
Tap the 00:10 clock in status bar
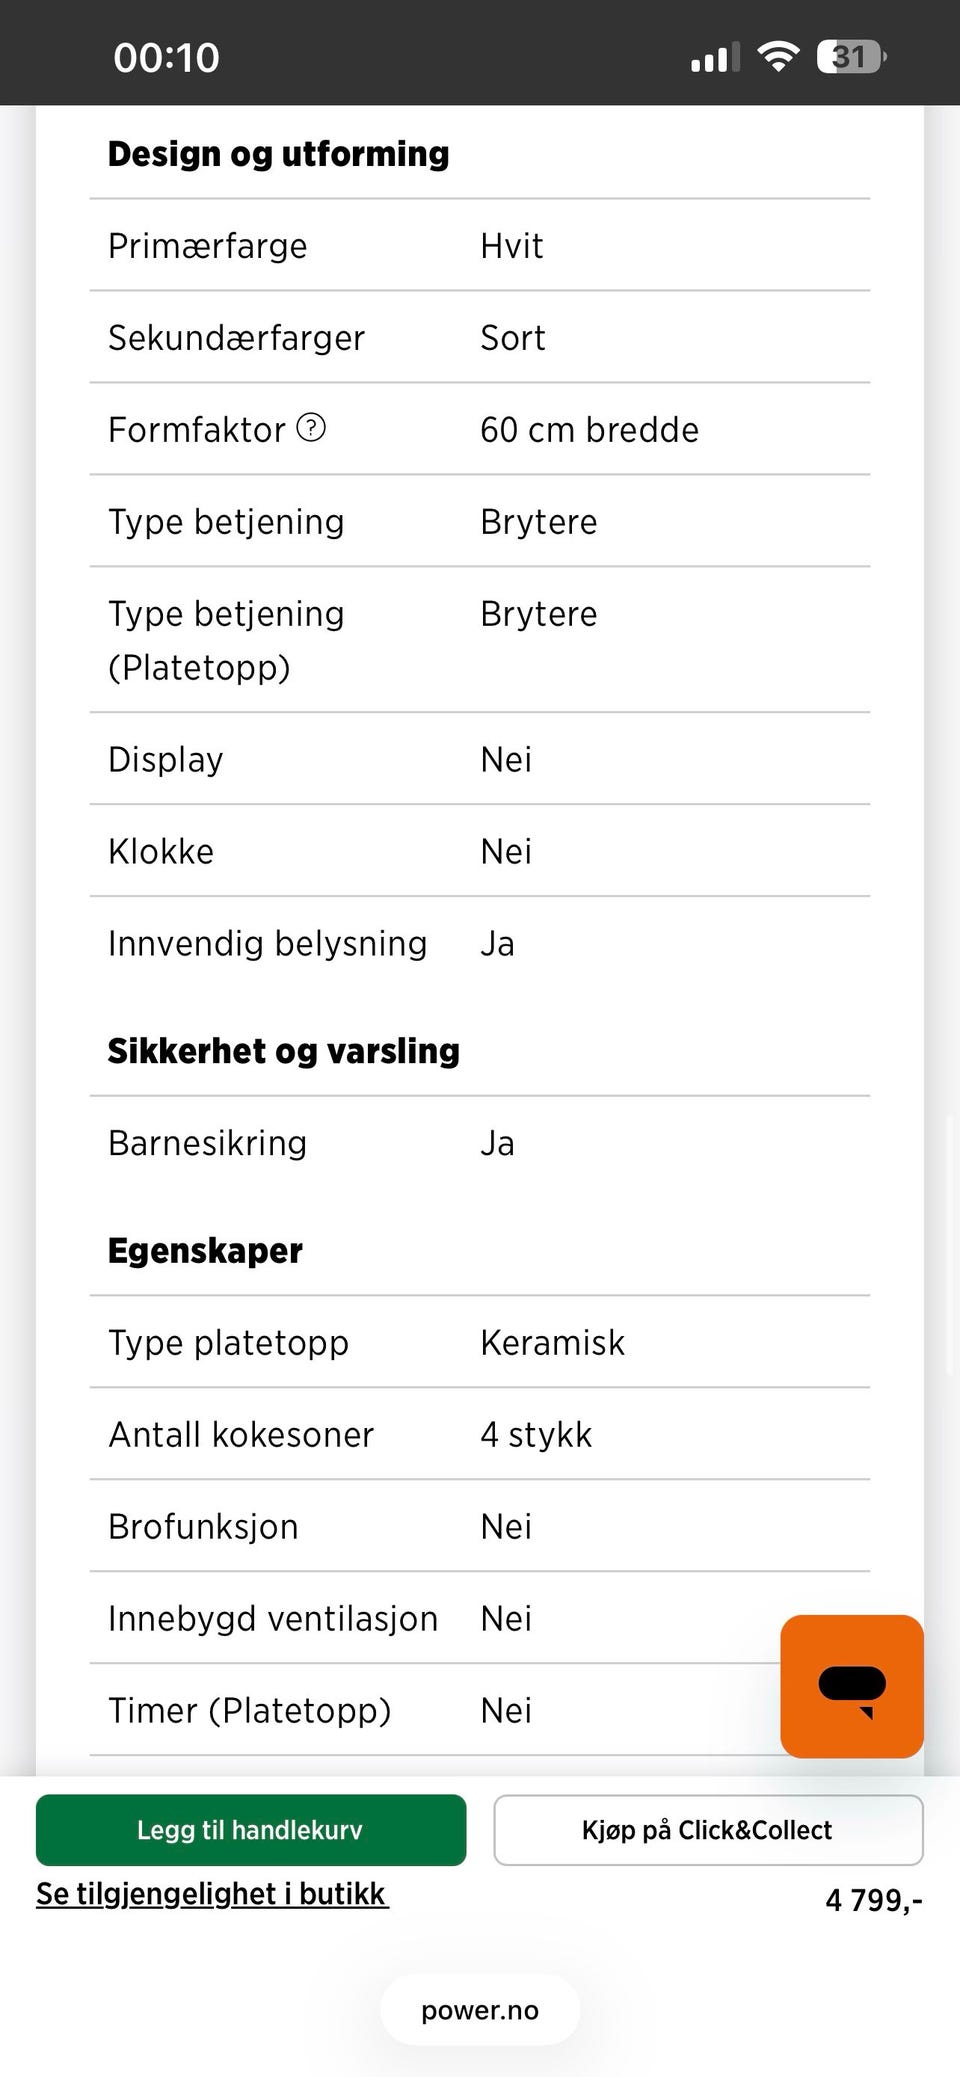[166, 57]
